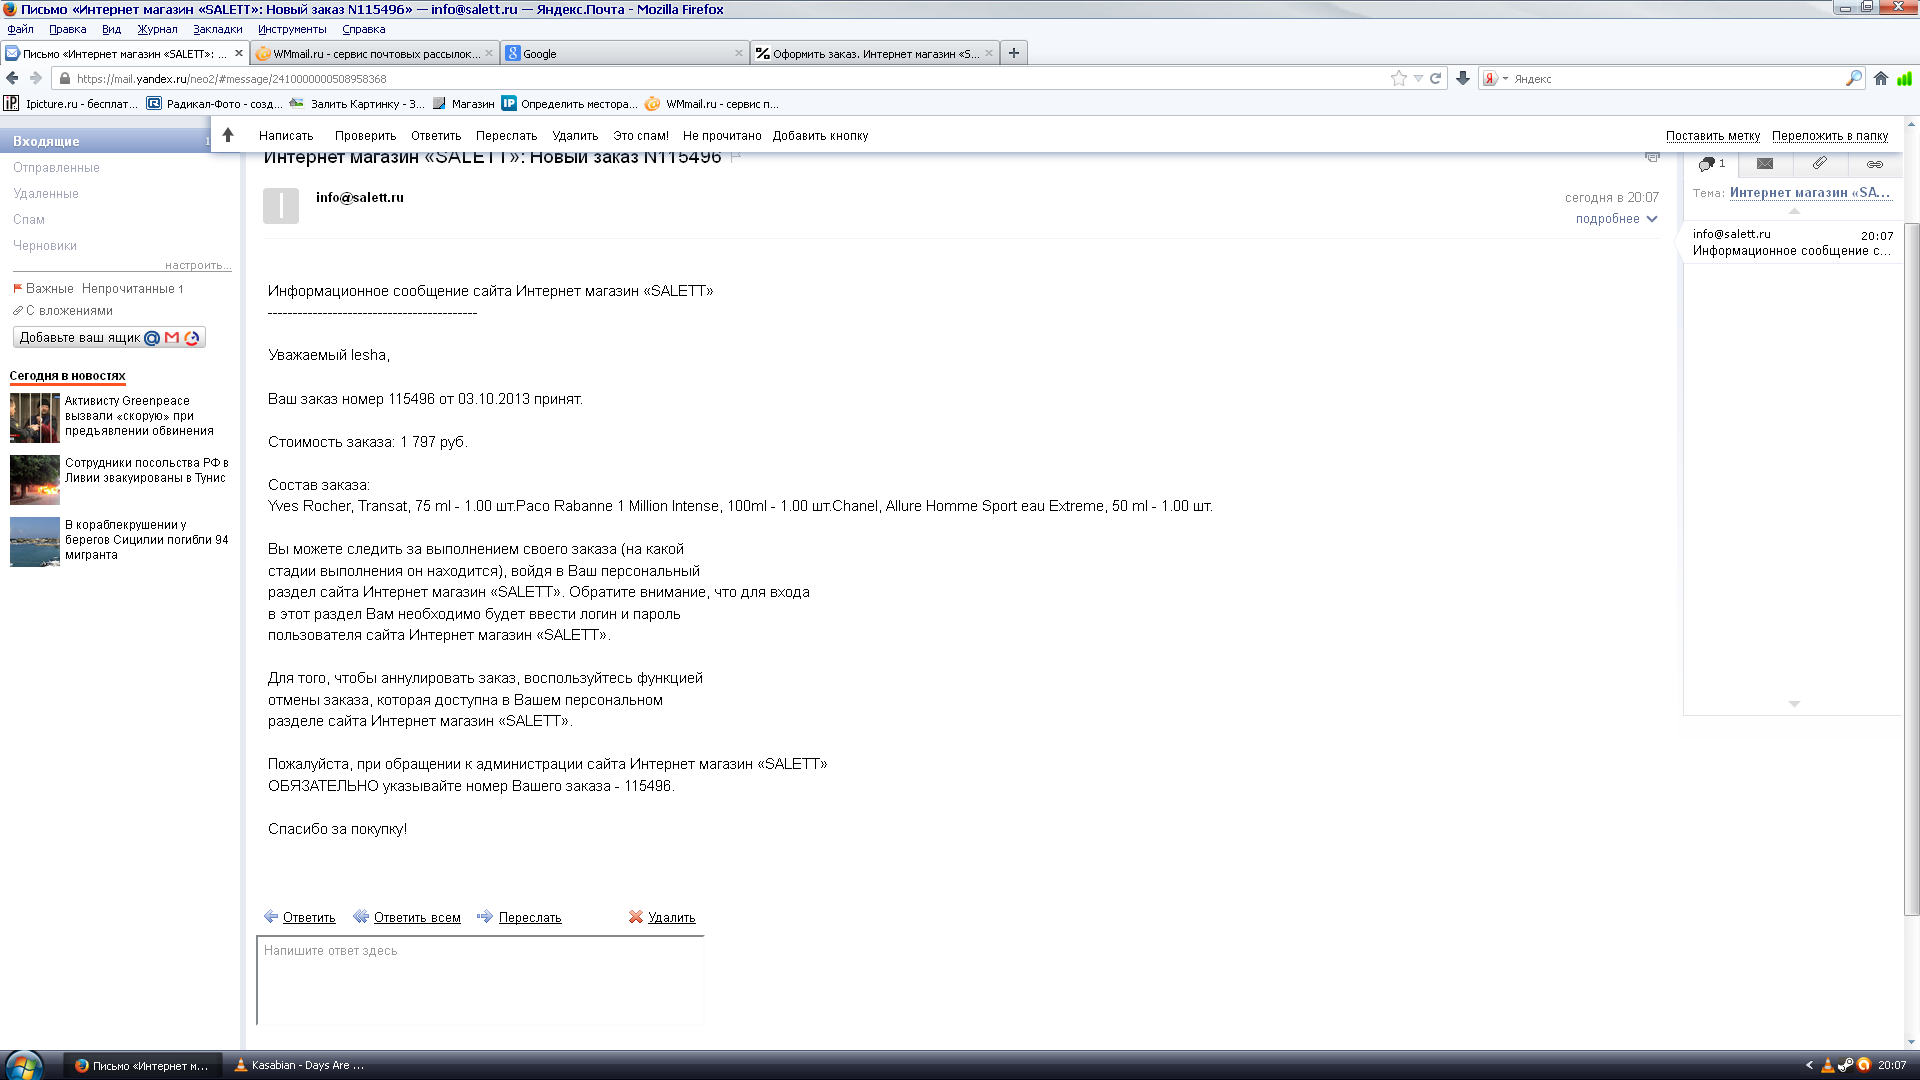
Task: Click the reply arrow icon below the message
Action: pyautogui.click(x=271, y=917)
